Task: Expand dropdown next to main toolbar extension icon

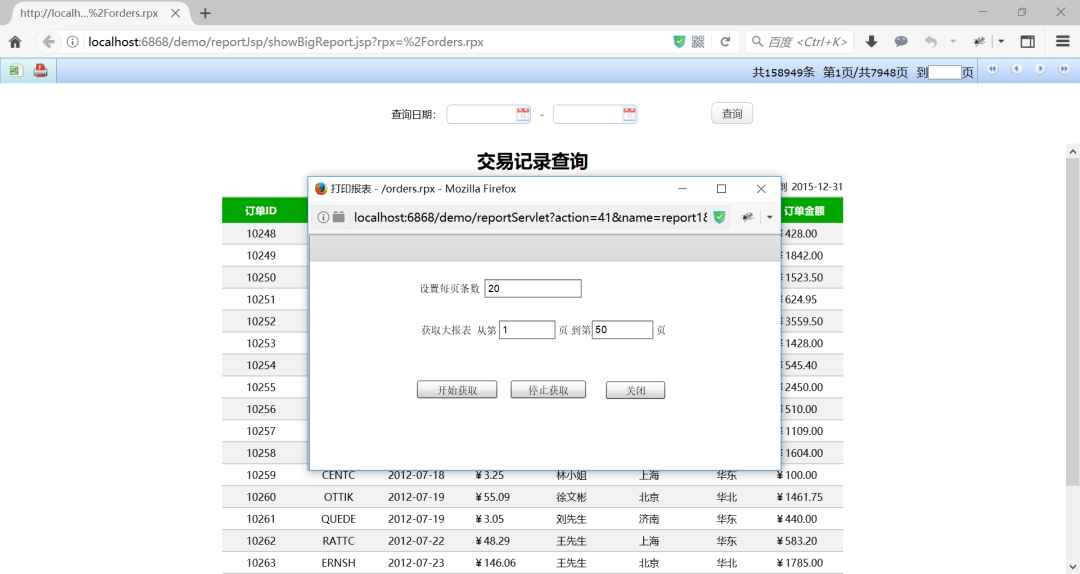Action: pyautogui.click(x=1001, y=42)
